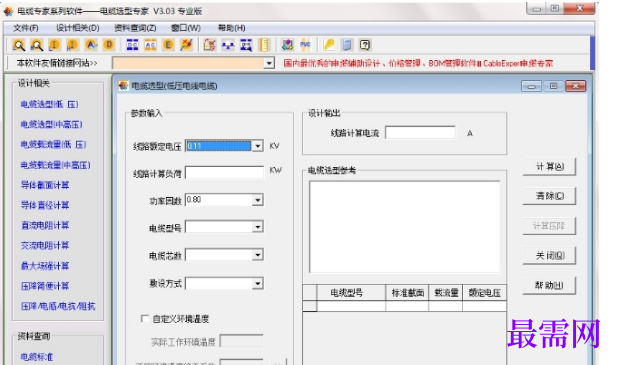Open the DC resistance calculation toolbar icon

click(x=132, y=45)
